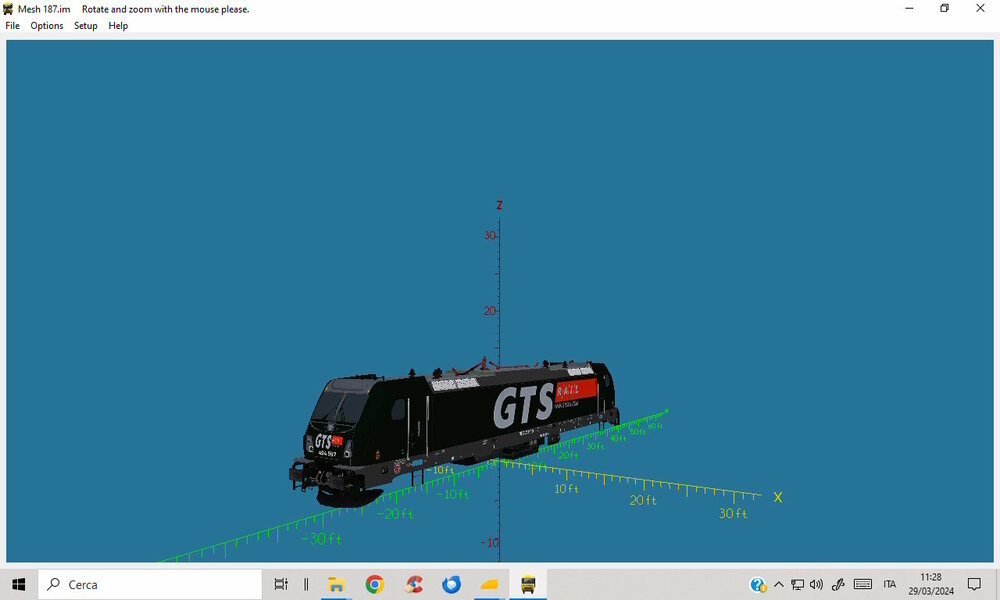Image resolution: width=1000 pixels, height=600 pixels.
Task: Launch Google Chrome from the taskbar
Action: tap(375, 584)
